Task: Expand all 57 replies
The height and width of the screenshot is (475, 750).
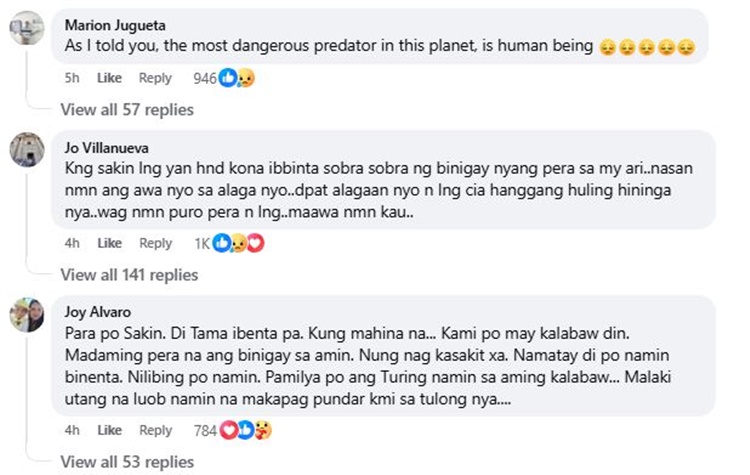Action: click(127, 109)
